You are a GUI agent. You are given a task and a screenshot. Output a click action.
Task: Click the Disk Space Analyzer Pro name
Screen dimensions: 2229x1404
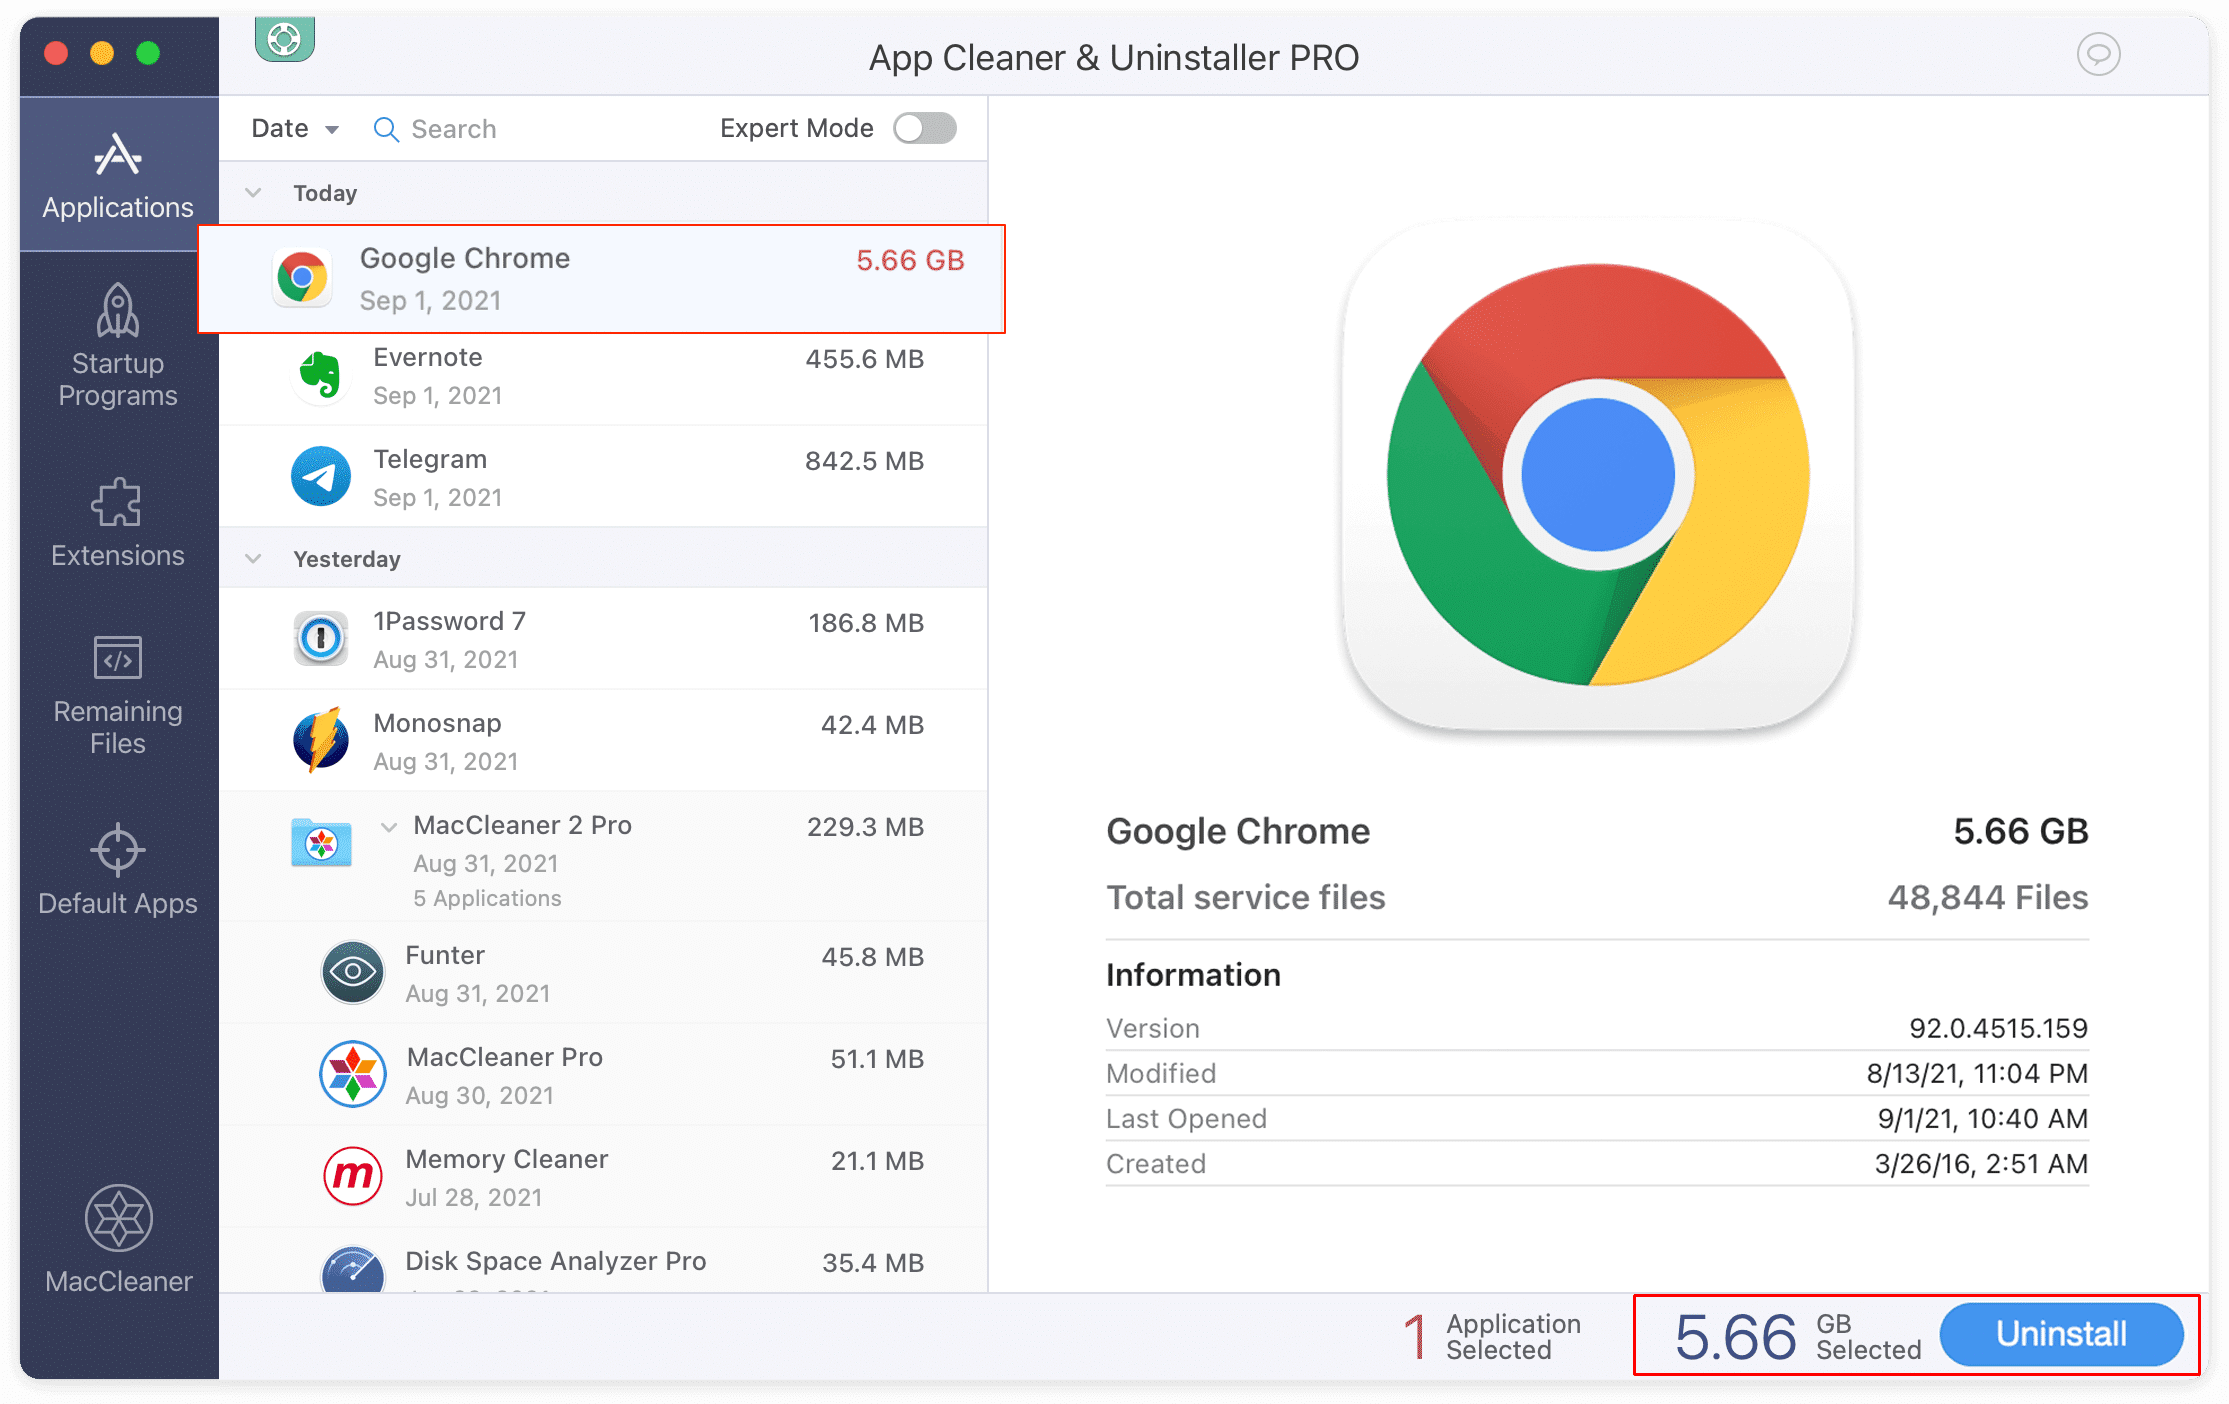556,1261
